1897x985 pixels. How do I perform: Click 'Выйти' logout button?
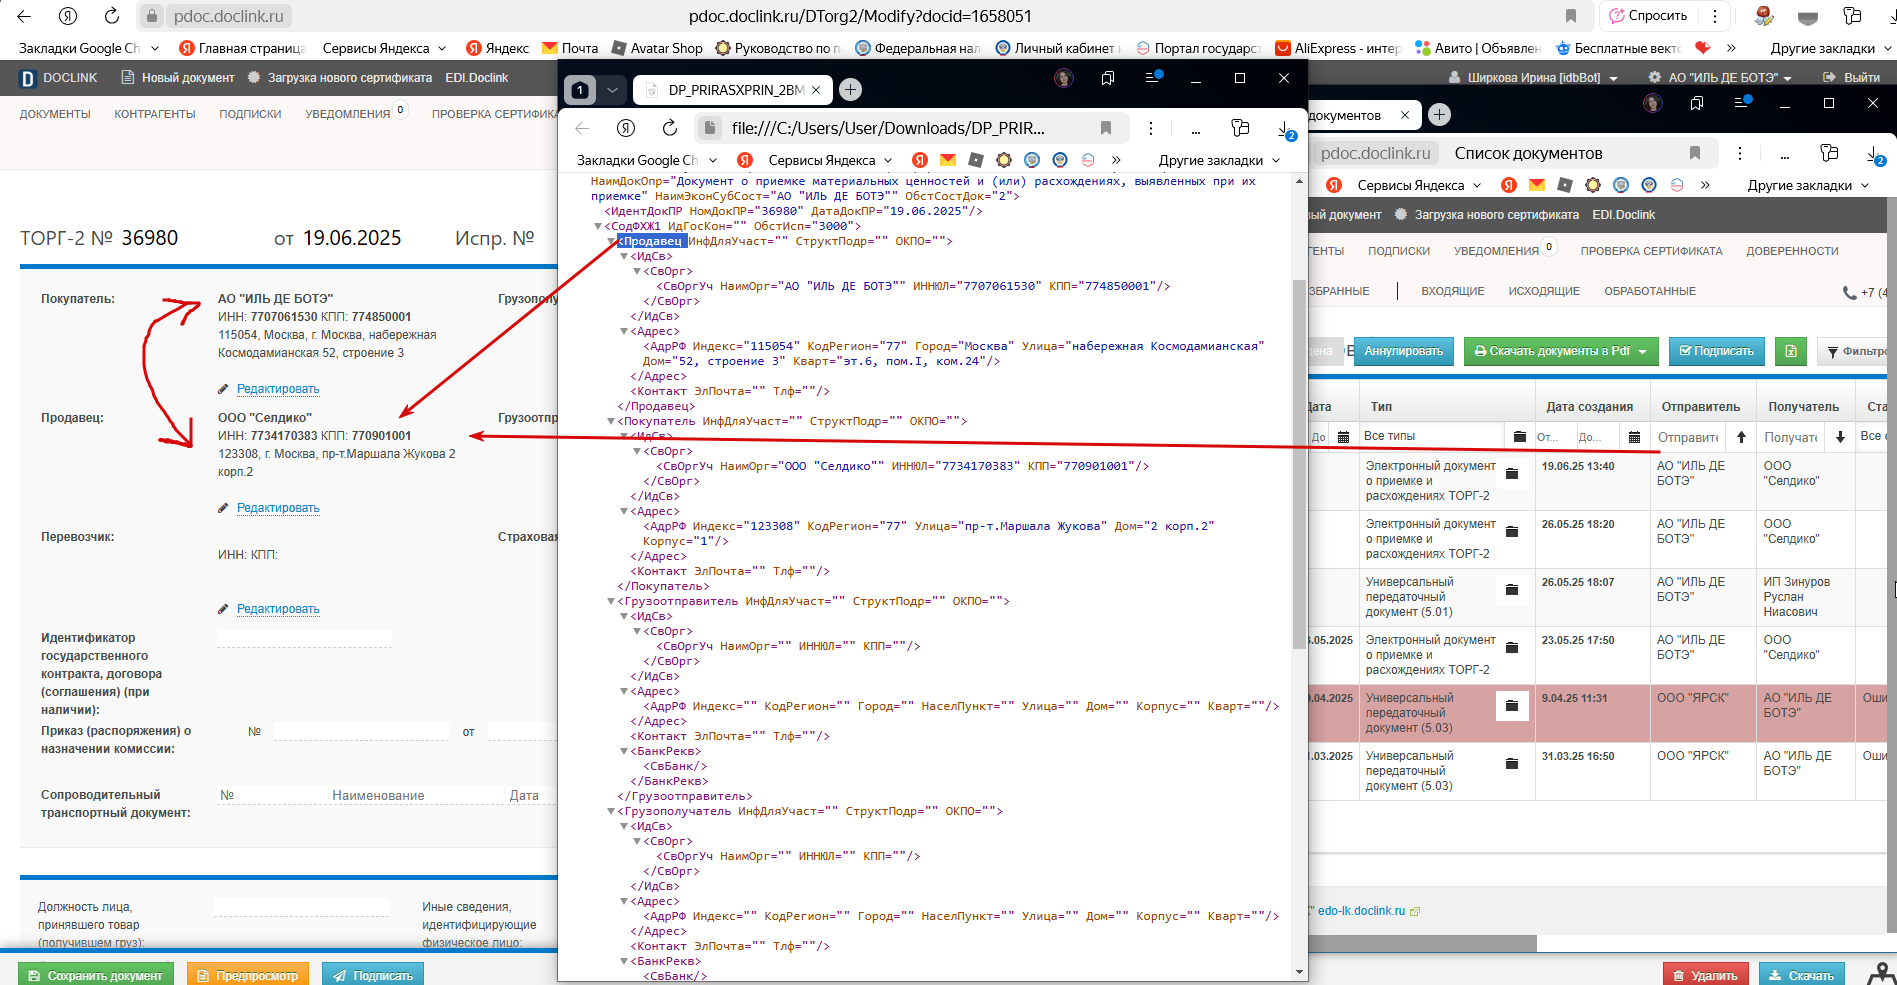[x=1852, y=78]
